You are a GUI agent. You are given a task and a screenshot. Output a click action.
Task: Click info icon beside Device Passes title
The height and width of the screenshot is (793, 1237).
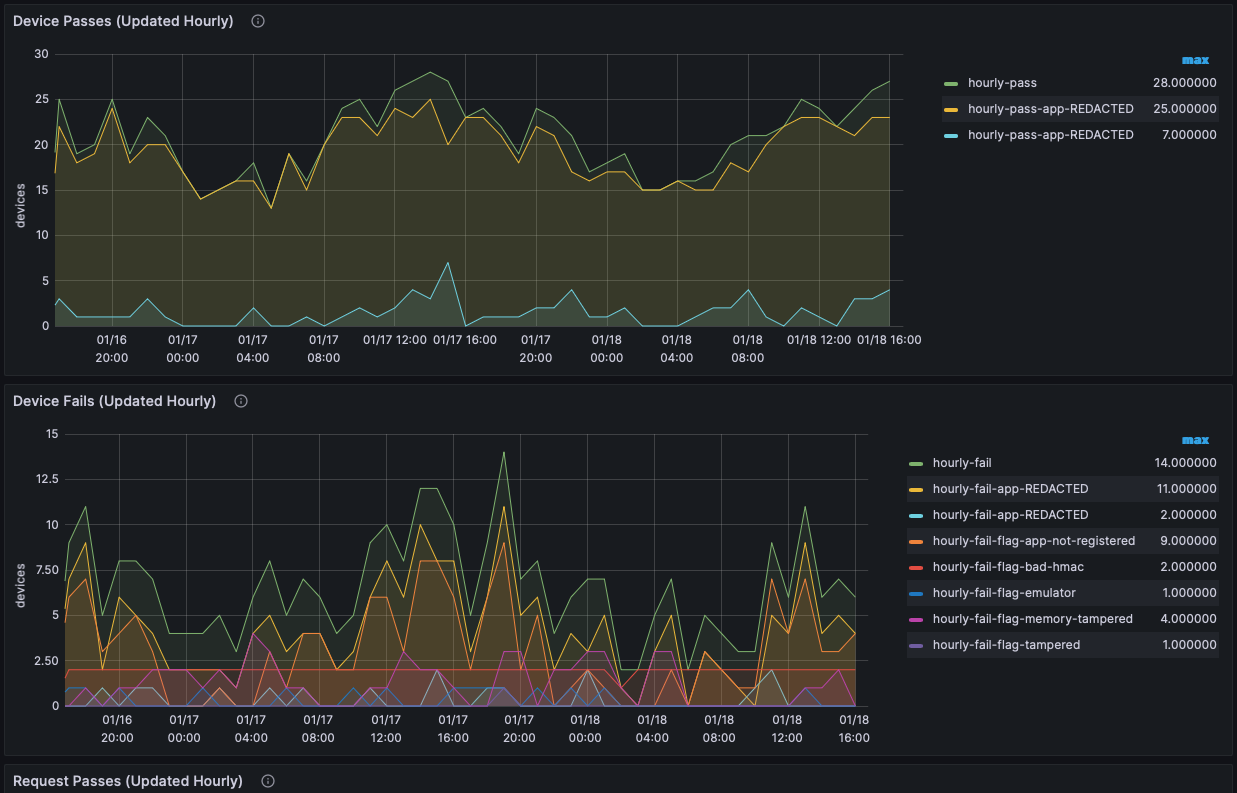[x=258, y=21]
